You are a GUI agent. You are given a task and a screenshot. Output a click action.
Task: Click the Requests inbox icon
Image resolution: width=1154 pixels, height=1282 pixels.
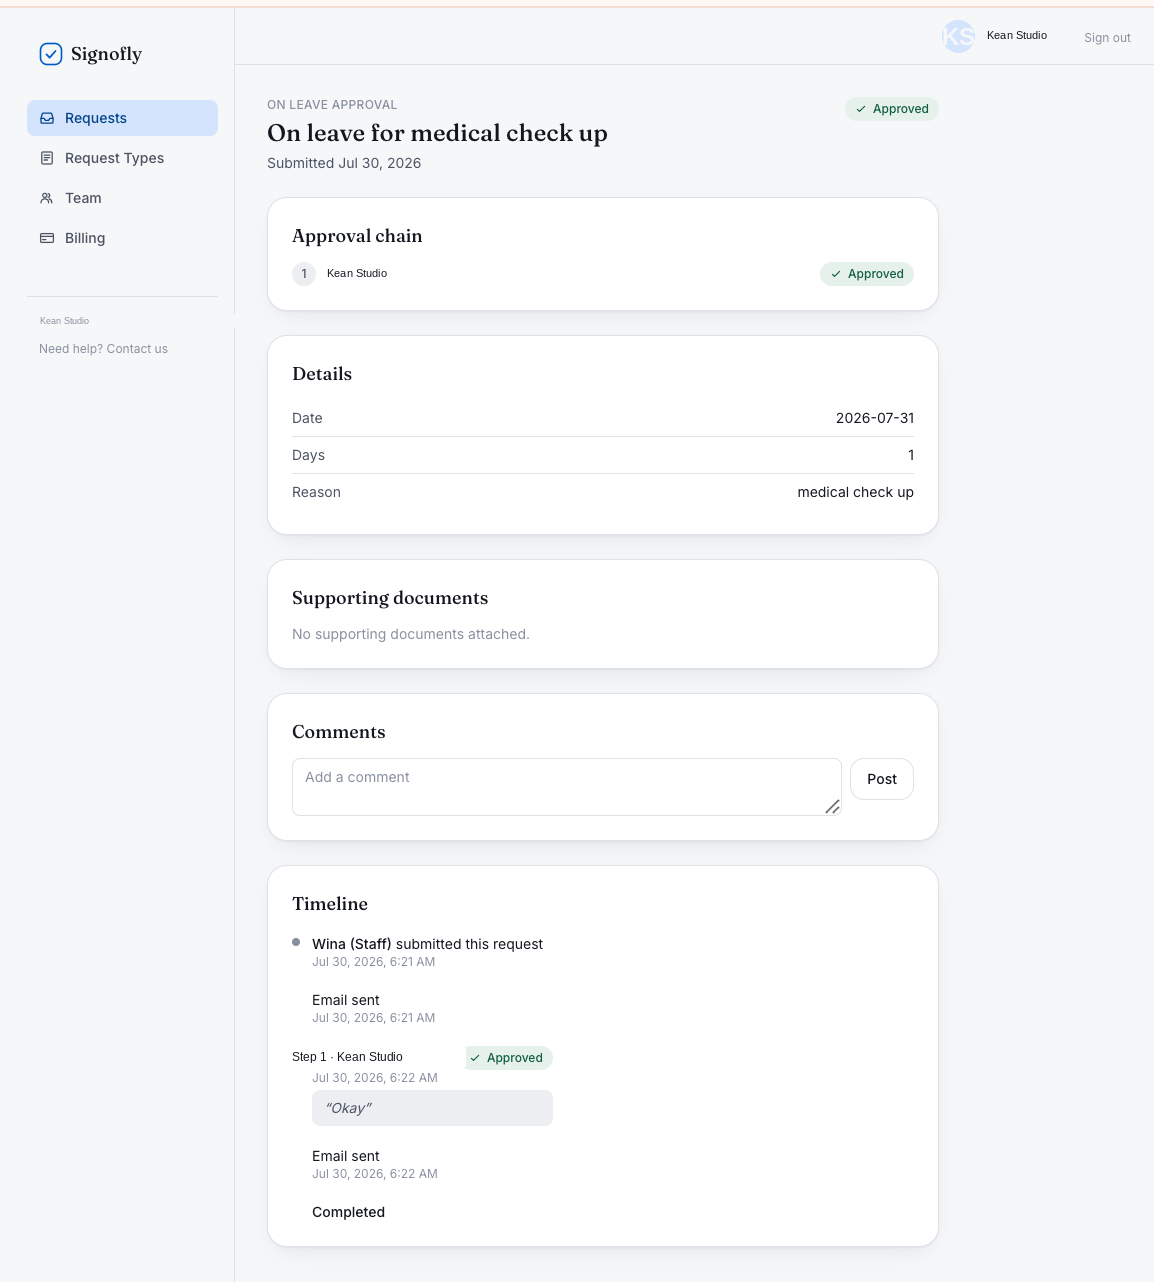point(47,118)
